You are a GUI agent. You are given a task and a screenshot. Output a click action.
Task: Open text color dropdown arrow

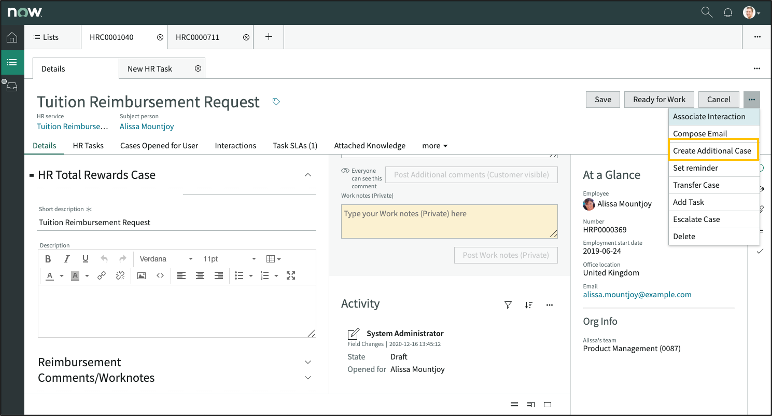[62, 276]
